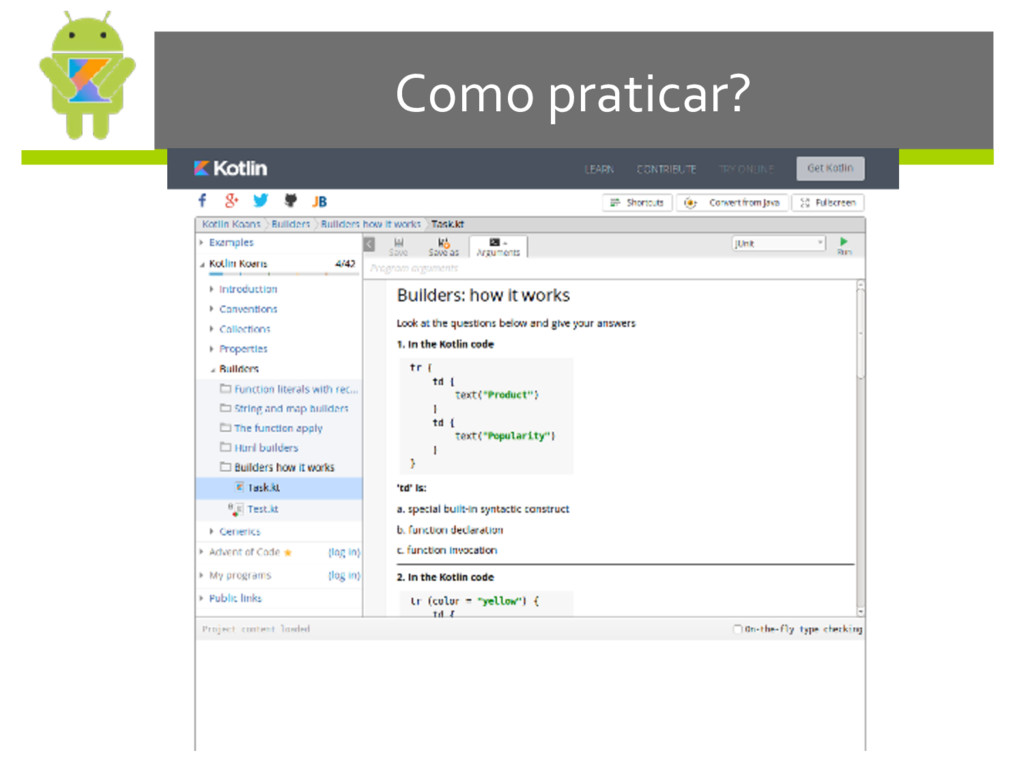
Task: Open the Google Plus share icon
Action: [231, 200]
